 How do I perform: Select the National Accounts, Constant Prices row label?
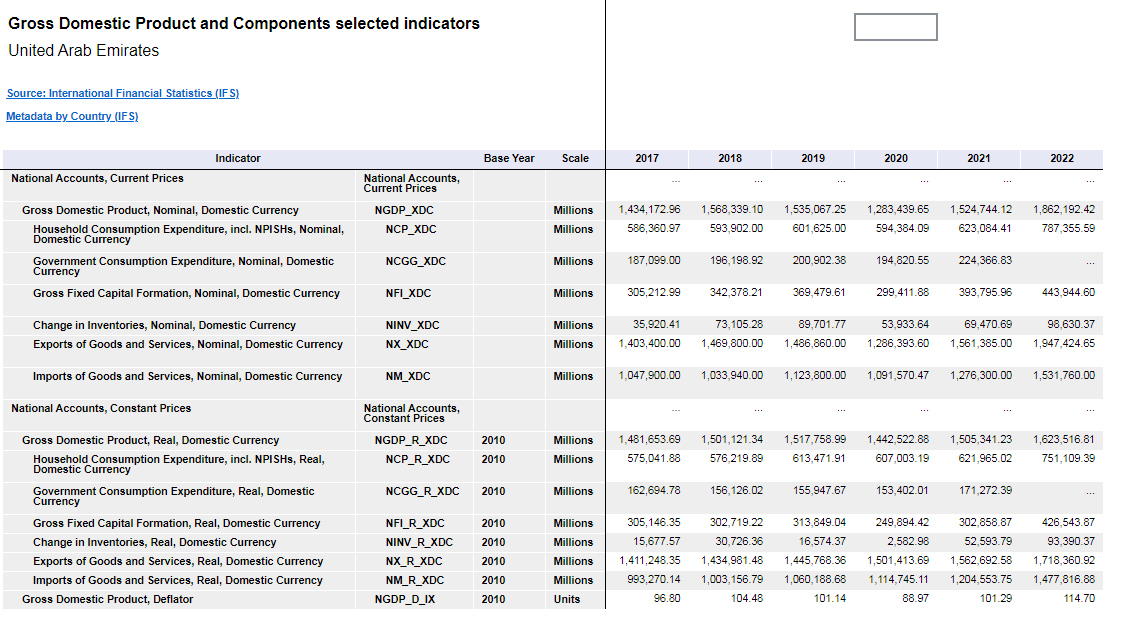coord(101,408)
